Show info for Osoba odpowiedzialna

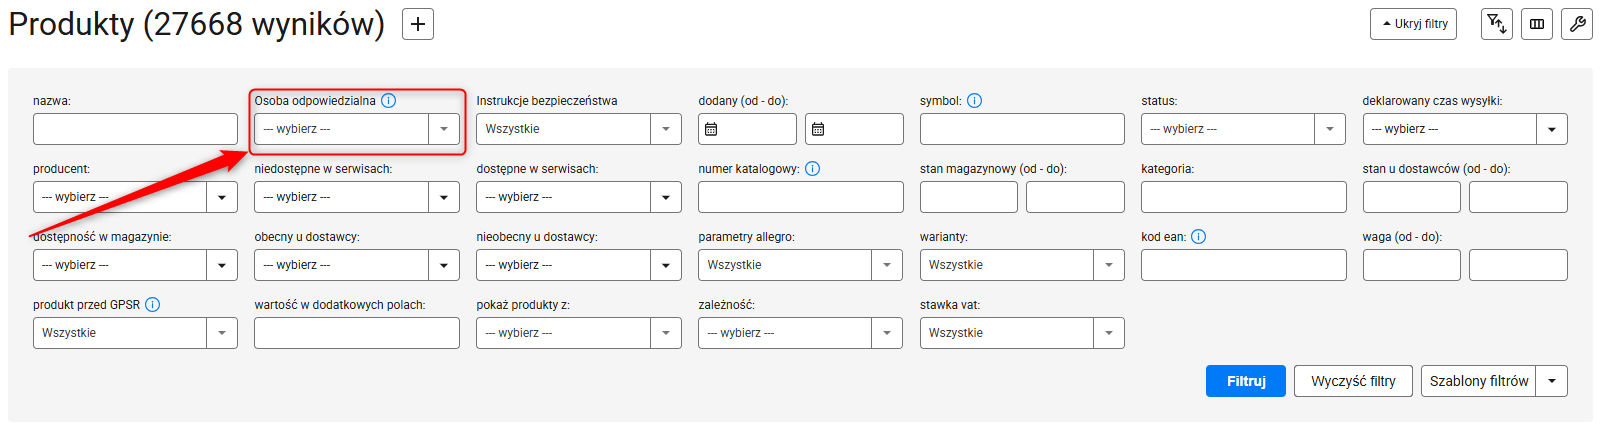[389, 101]
